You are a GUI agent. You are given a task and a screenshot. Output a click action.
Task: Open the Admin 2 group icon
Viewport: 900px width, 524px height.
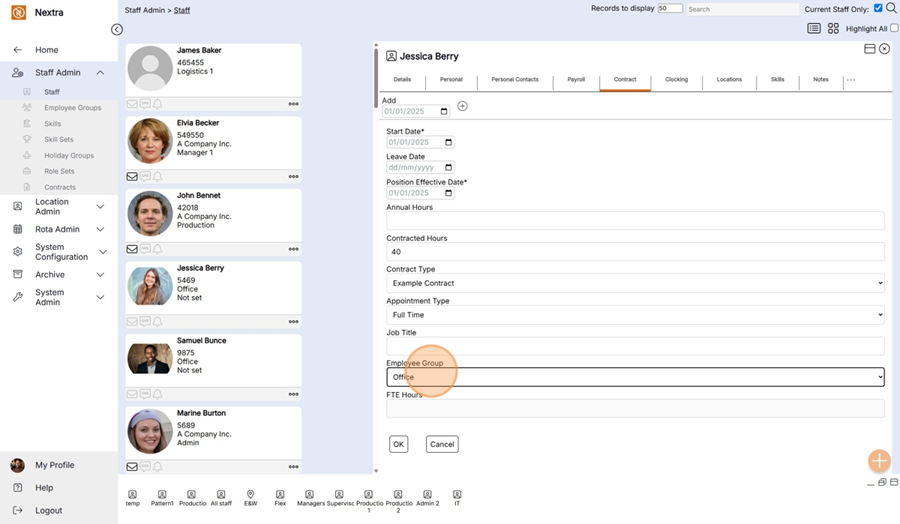(x=427, y=494)
